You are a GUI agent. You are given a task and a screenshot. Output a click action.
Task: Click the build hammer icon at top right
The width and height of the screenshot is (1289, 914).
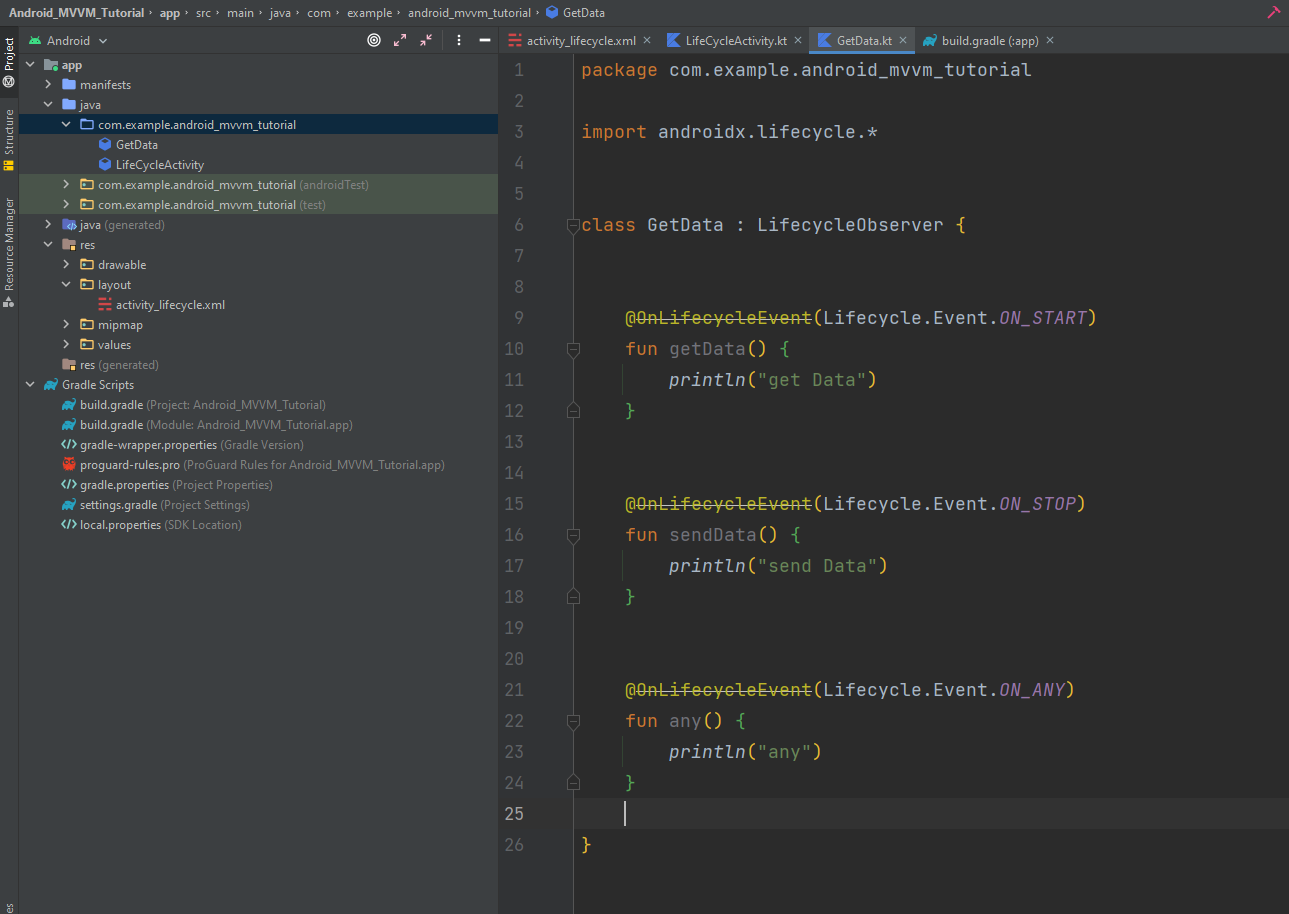[x=1273, y=13]
